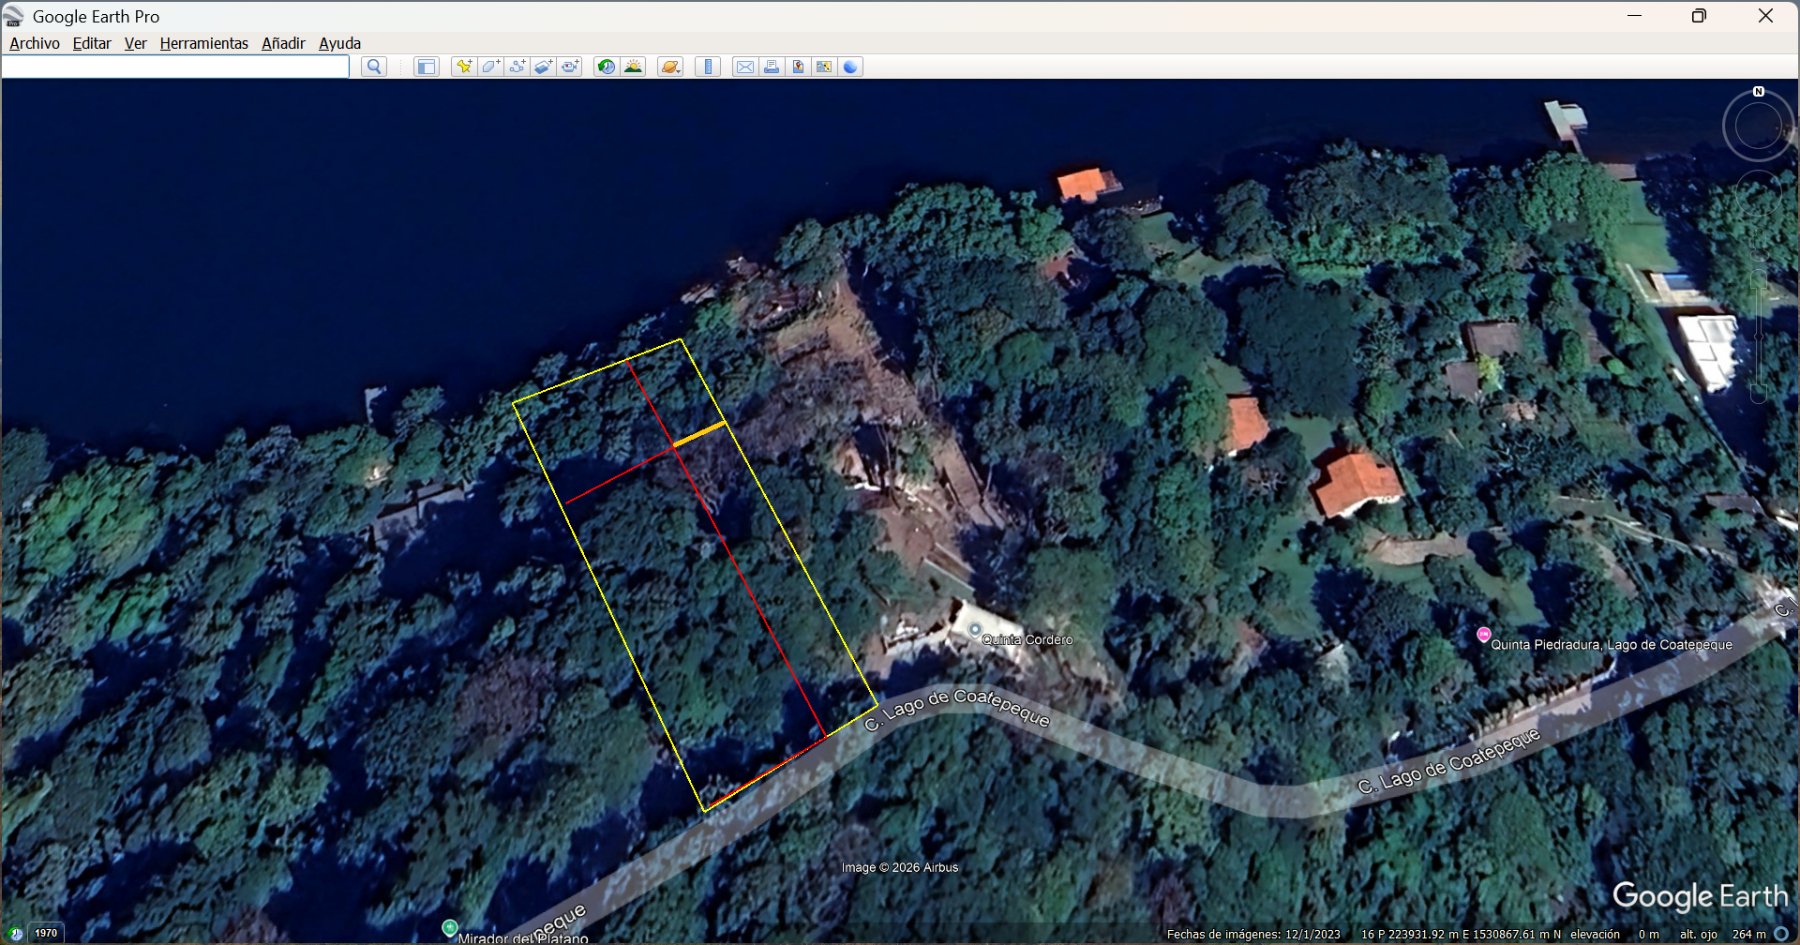
Task: Click the coordinates readout in status bar
Action: tap(1460, 934)
